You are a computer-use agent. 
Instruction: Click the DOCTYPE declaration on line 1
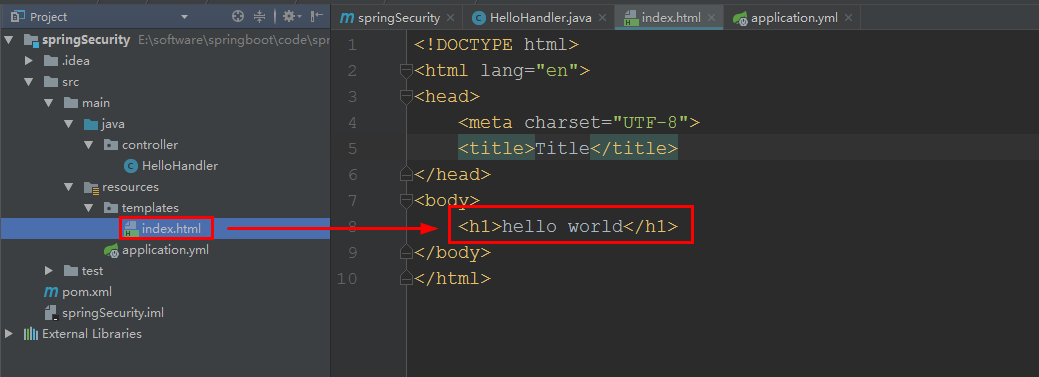(x=496, y=45)
